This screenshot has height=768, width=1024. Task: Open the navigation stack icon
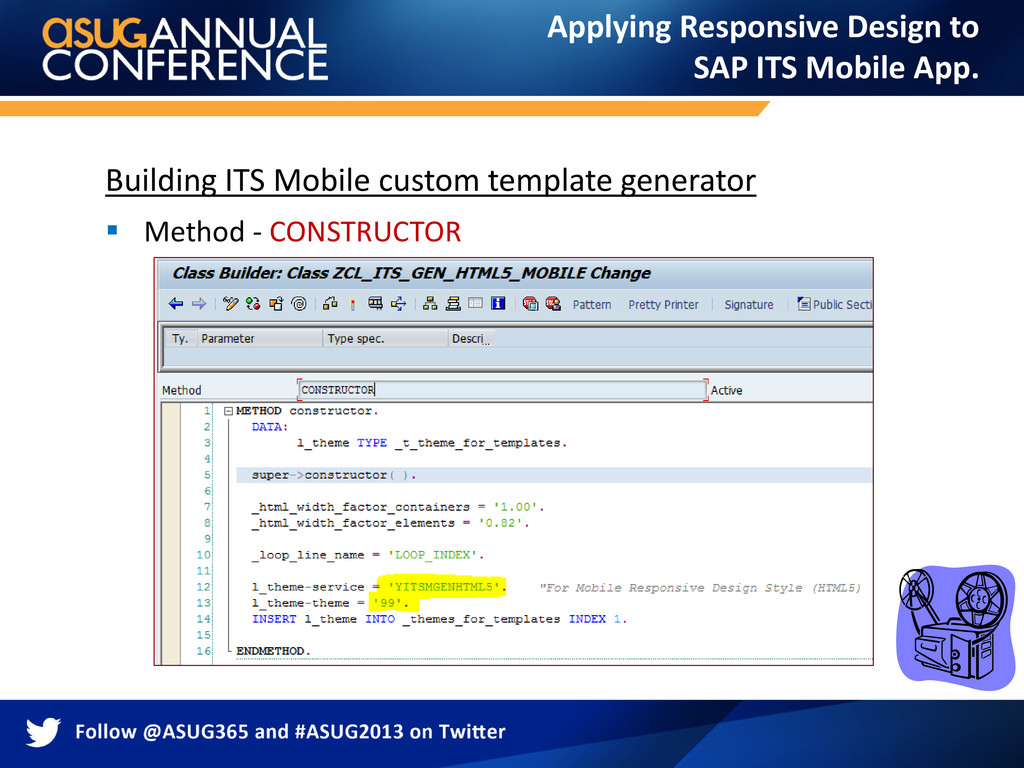click(x=453, y=304)
